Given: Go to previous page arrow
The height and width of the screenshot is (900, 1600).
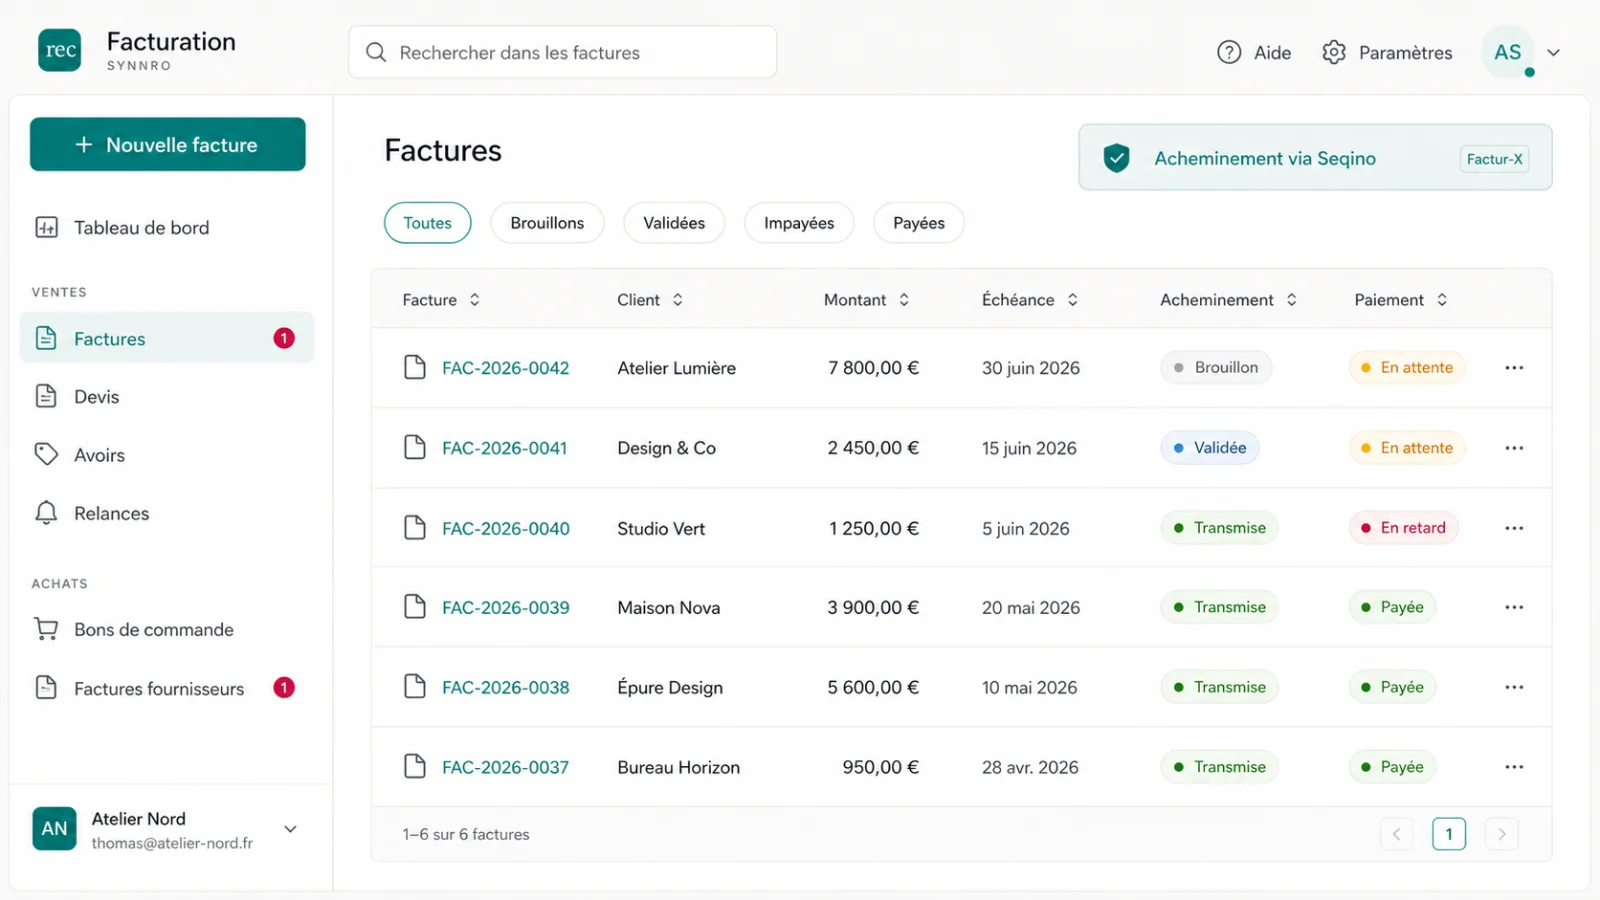Looking at the screenshot, I should click(1396, 834).
